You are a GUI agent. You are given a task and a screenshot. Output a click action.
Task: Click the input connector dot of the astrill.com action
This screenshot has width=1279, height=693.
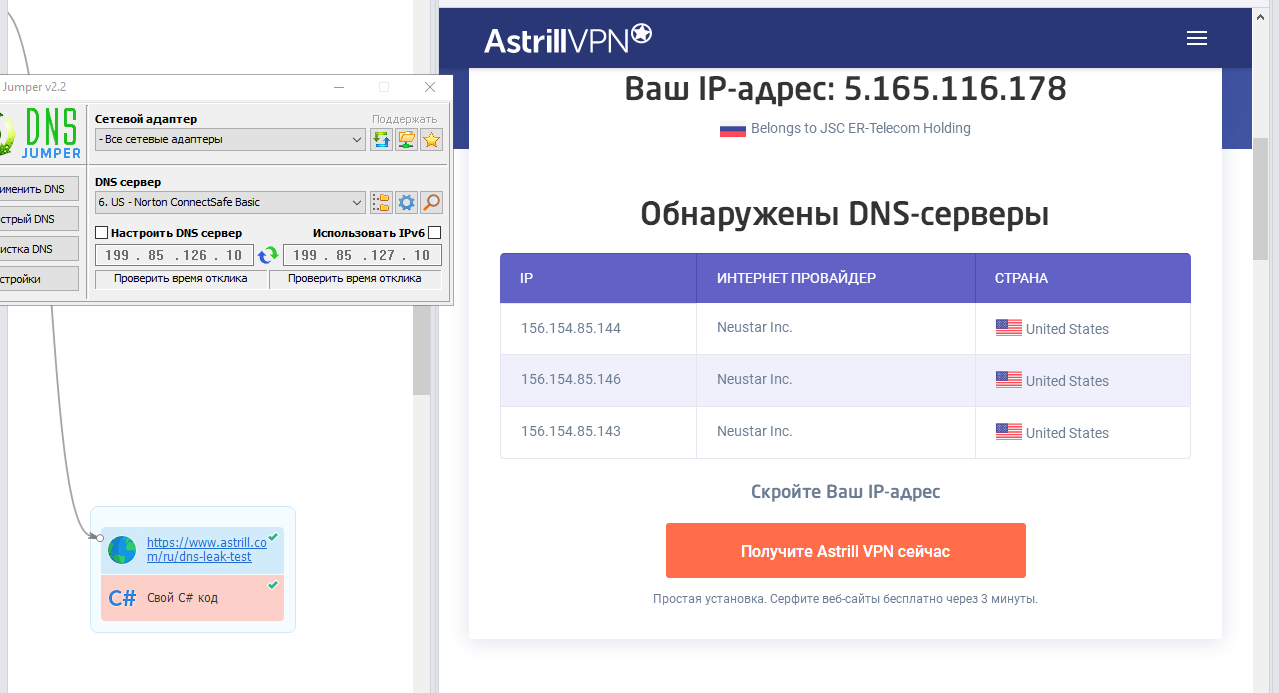coord(100,538)
